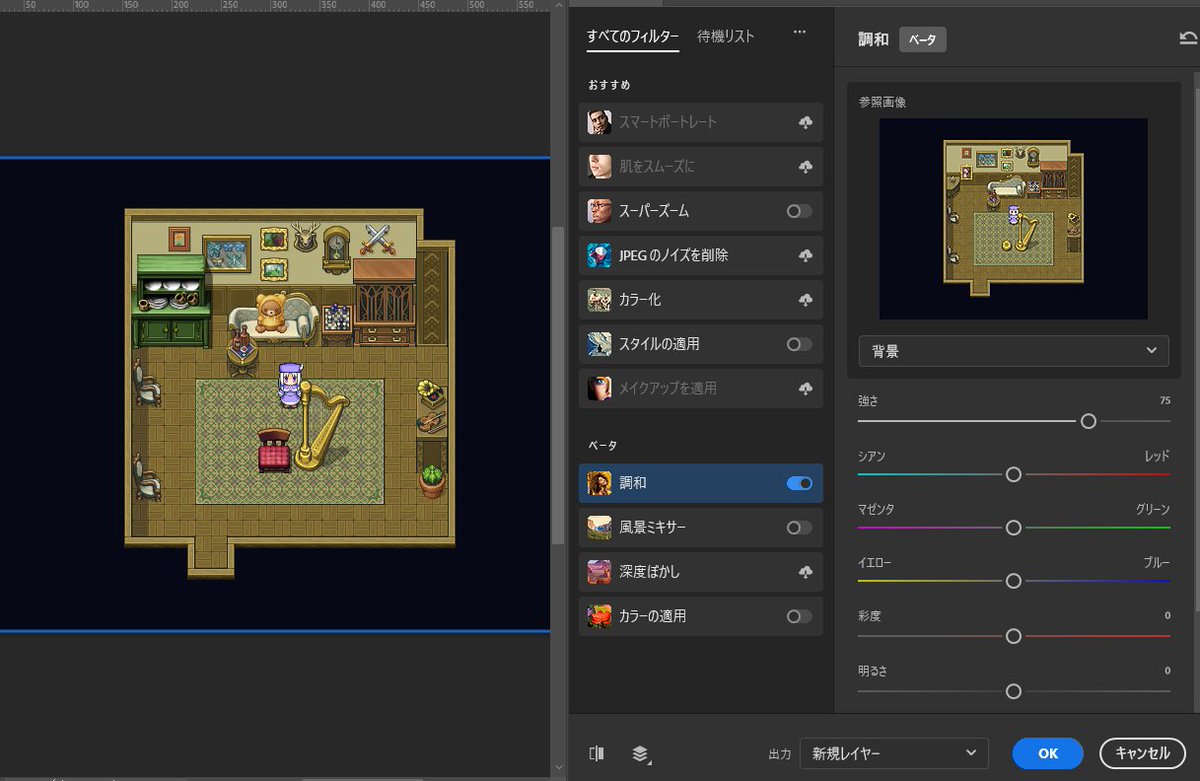Click the layer preview stack icon
This screenshot has width=1200, height=781.
click(641, 753)
